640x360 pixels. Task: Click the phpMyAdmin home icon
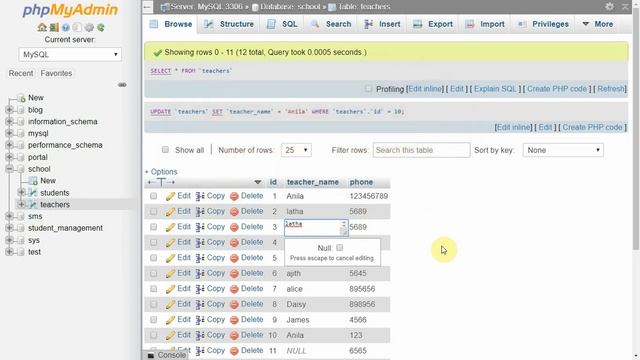tap(42, 27)
